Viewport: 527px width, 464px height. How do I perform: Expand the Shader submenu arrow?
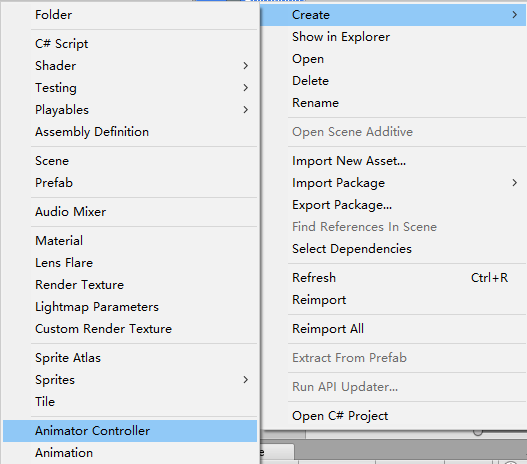point(246,66)
